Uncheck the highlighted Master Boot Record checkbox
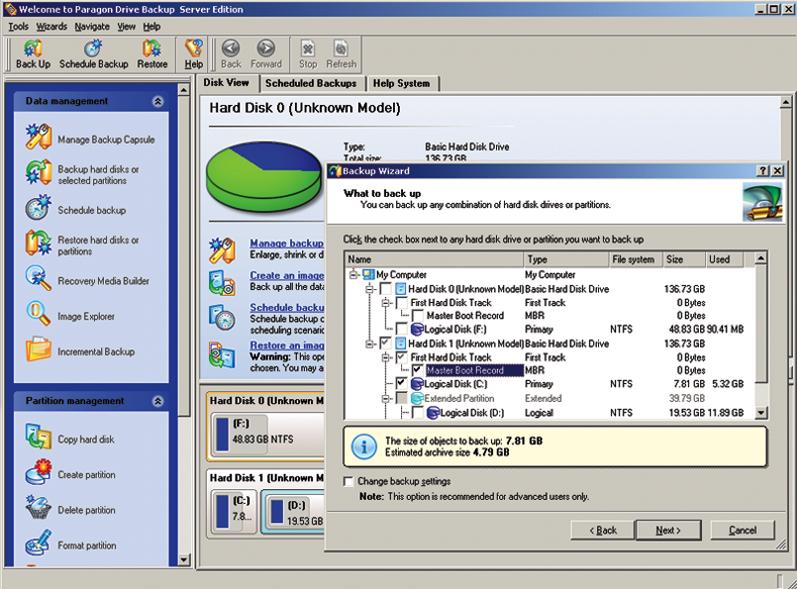Image resolution: width=797 pixels, height=589 pixels. click(x=417, y=370)
